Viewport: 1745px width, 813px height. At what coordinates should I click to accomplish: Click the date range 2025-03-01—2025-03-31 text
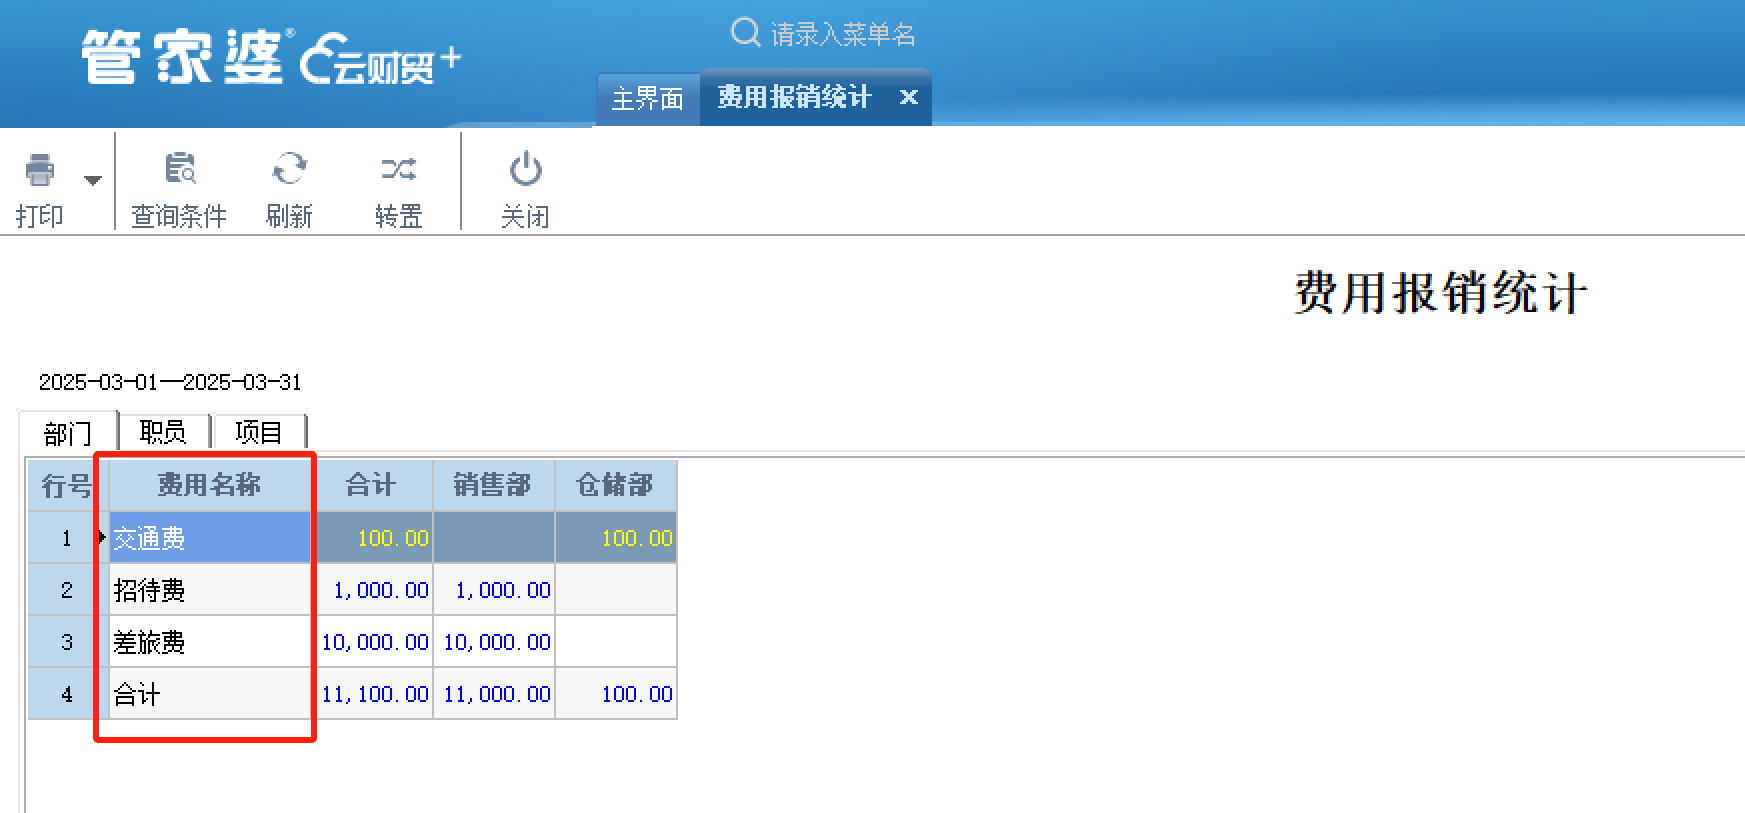coord(170,382)
